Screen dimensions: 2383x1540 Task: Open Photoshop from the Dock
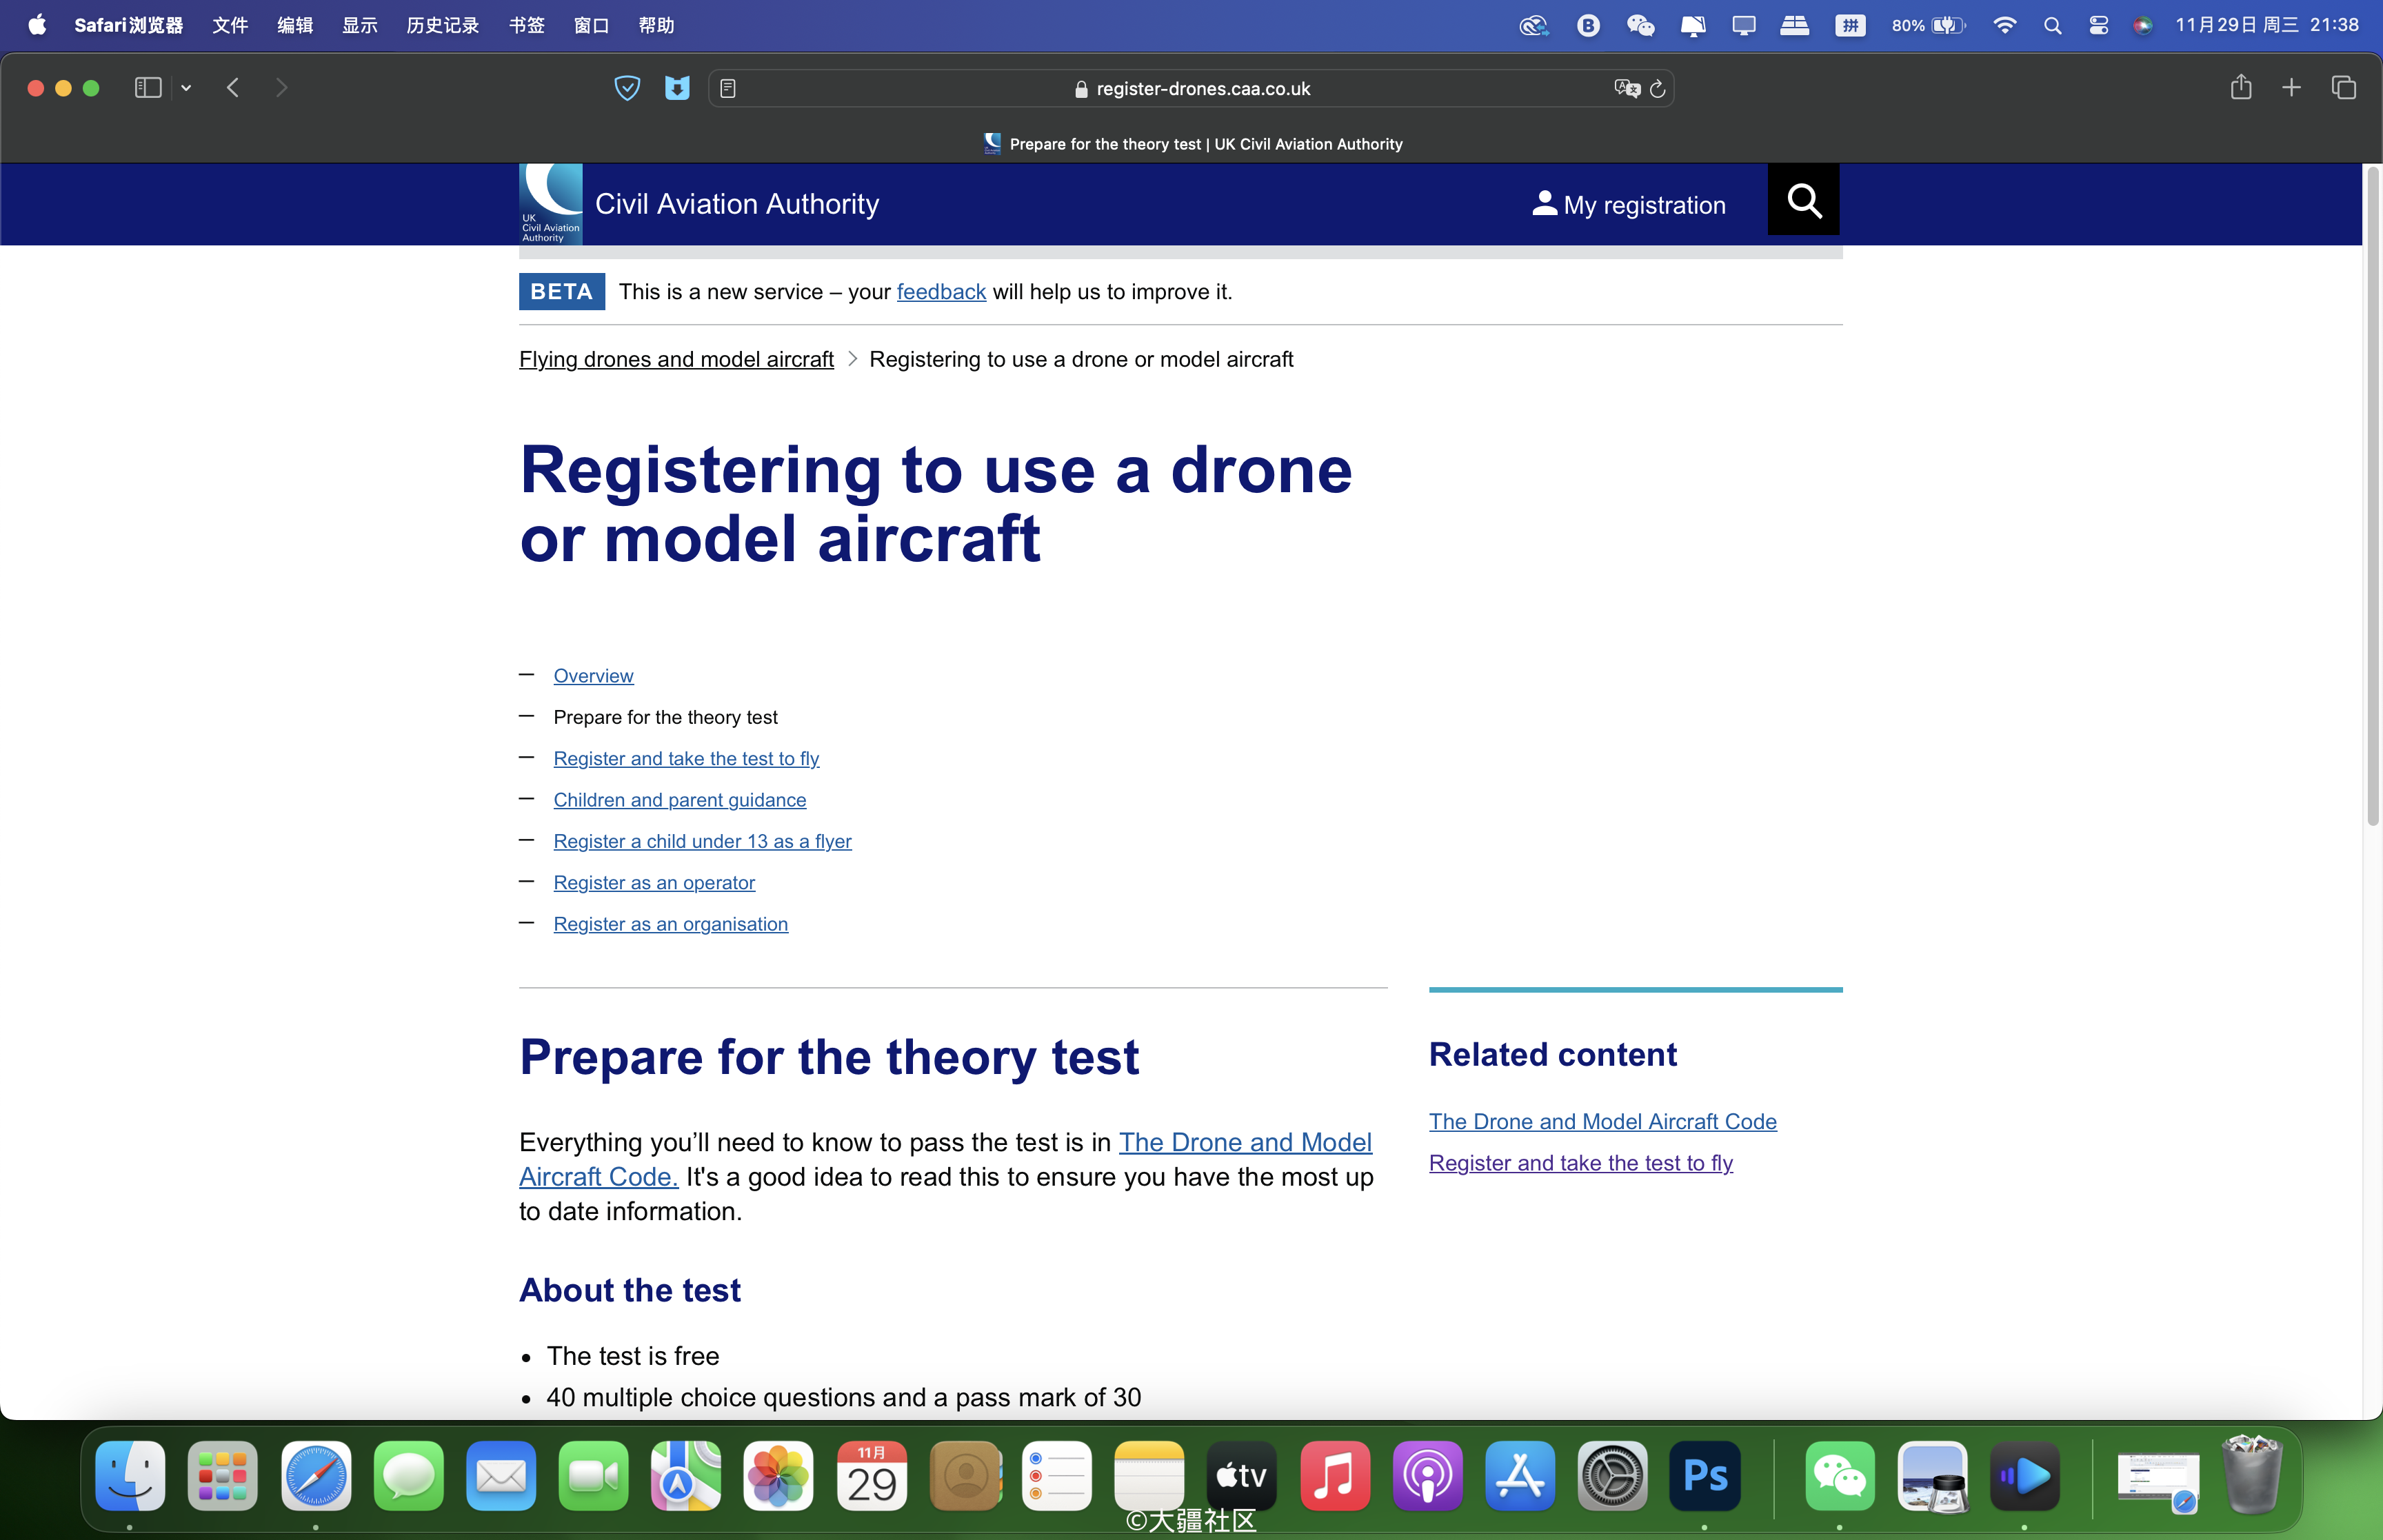pos(1705,1476)
